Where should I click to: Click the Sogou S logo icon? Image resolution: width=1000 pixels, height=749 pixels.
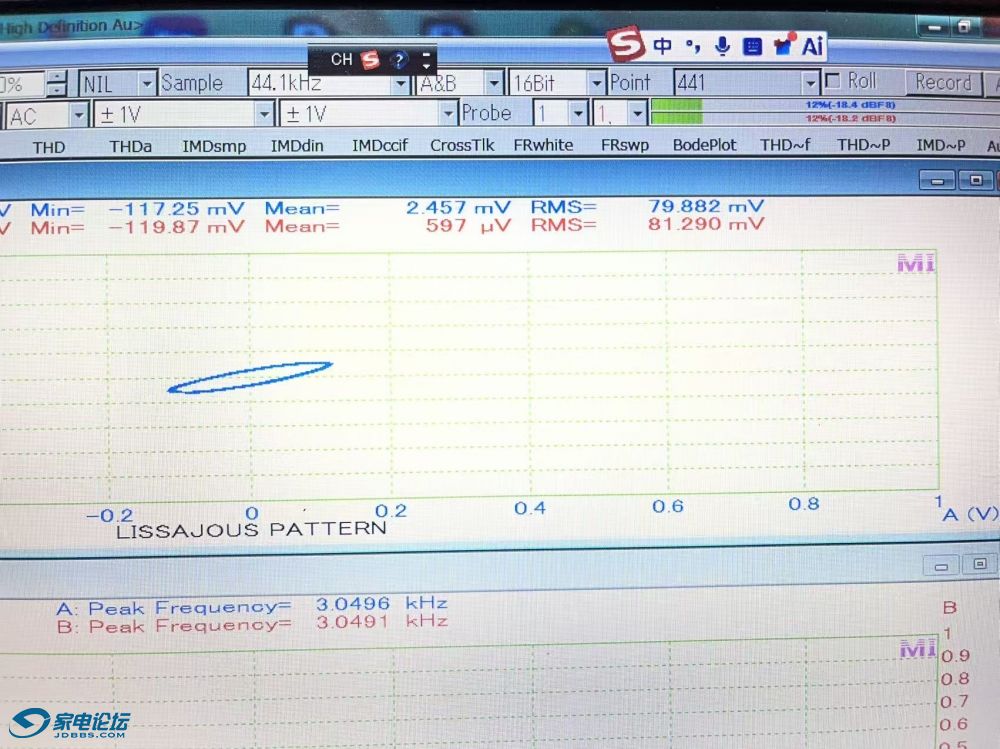625,44
